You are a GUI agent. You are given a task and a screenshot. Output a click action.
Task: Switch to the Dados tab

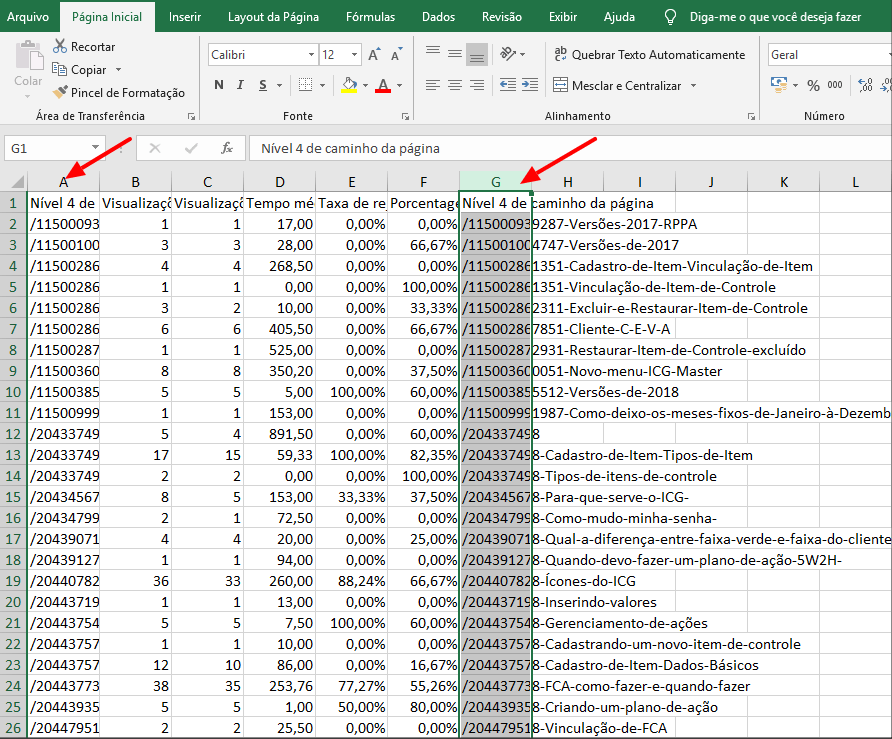click(438, 16)
